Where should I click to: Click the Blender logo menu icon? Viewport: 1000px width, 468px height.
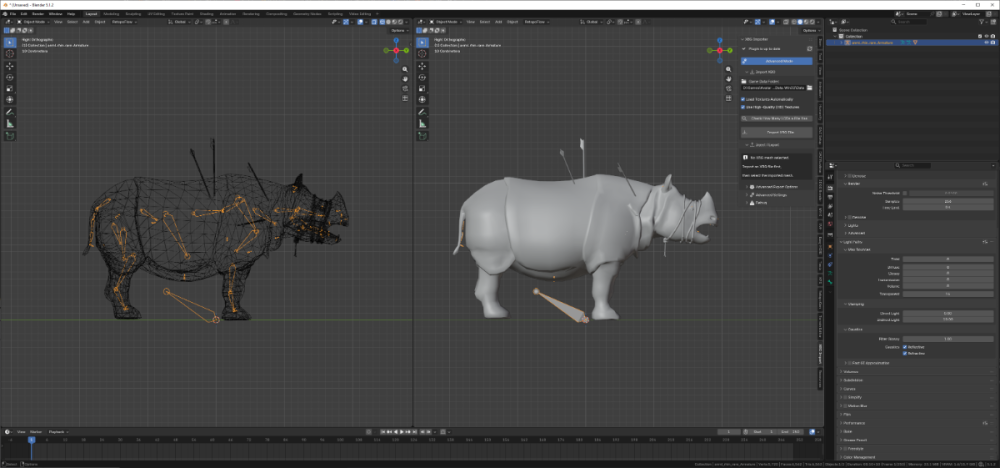click(4, 13)
